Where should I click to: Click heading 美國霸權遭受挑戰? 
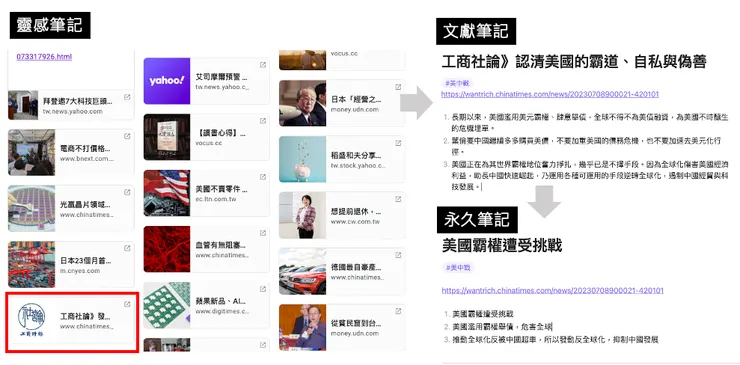[502, 245]
